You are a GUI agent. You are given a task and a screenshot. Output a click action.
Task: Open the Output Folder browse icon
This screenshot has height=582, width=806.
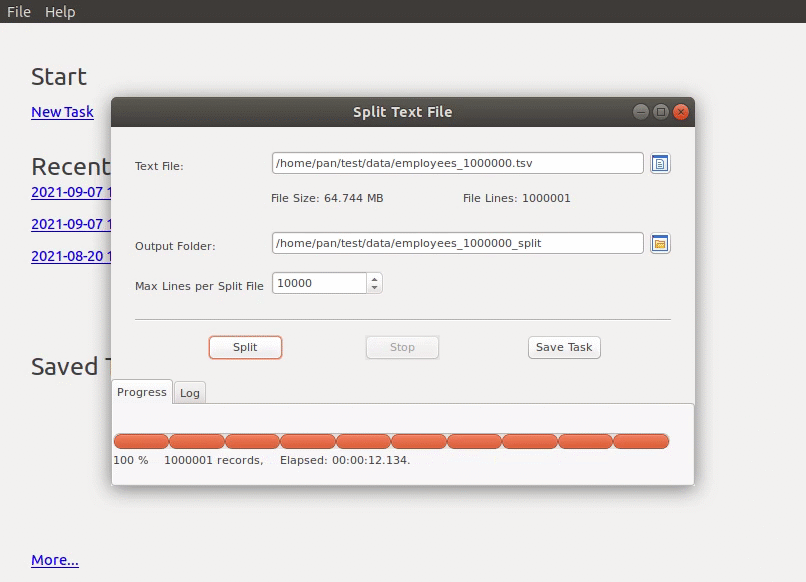tap(660, 243)
